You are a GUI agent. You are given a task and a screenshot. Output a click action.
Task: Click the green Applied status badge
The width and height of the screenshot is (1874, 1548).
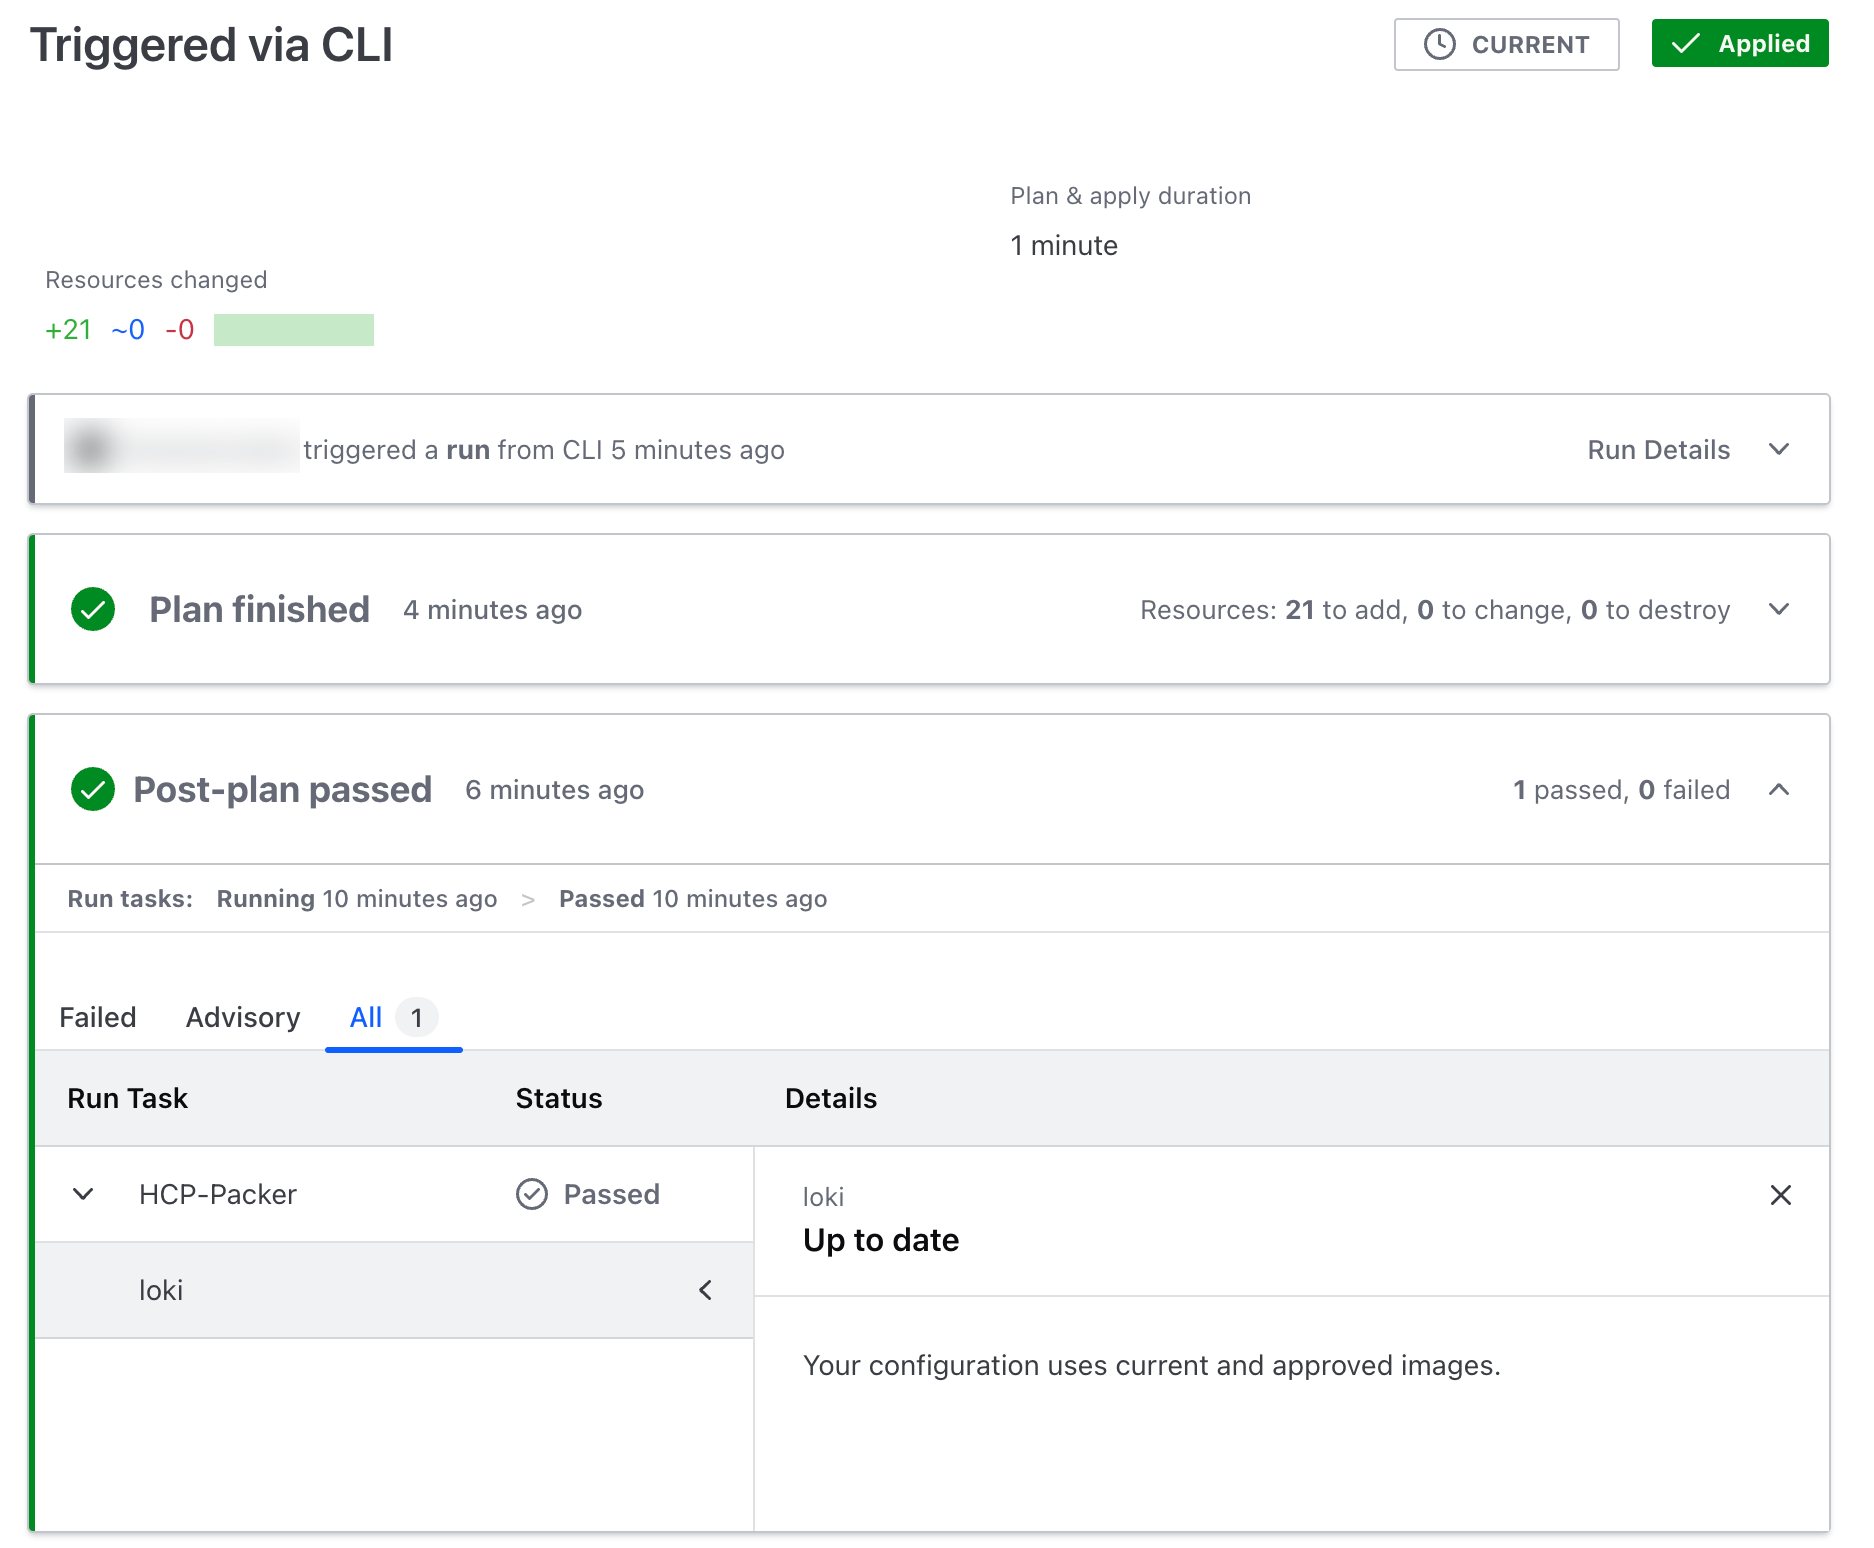1739,44
